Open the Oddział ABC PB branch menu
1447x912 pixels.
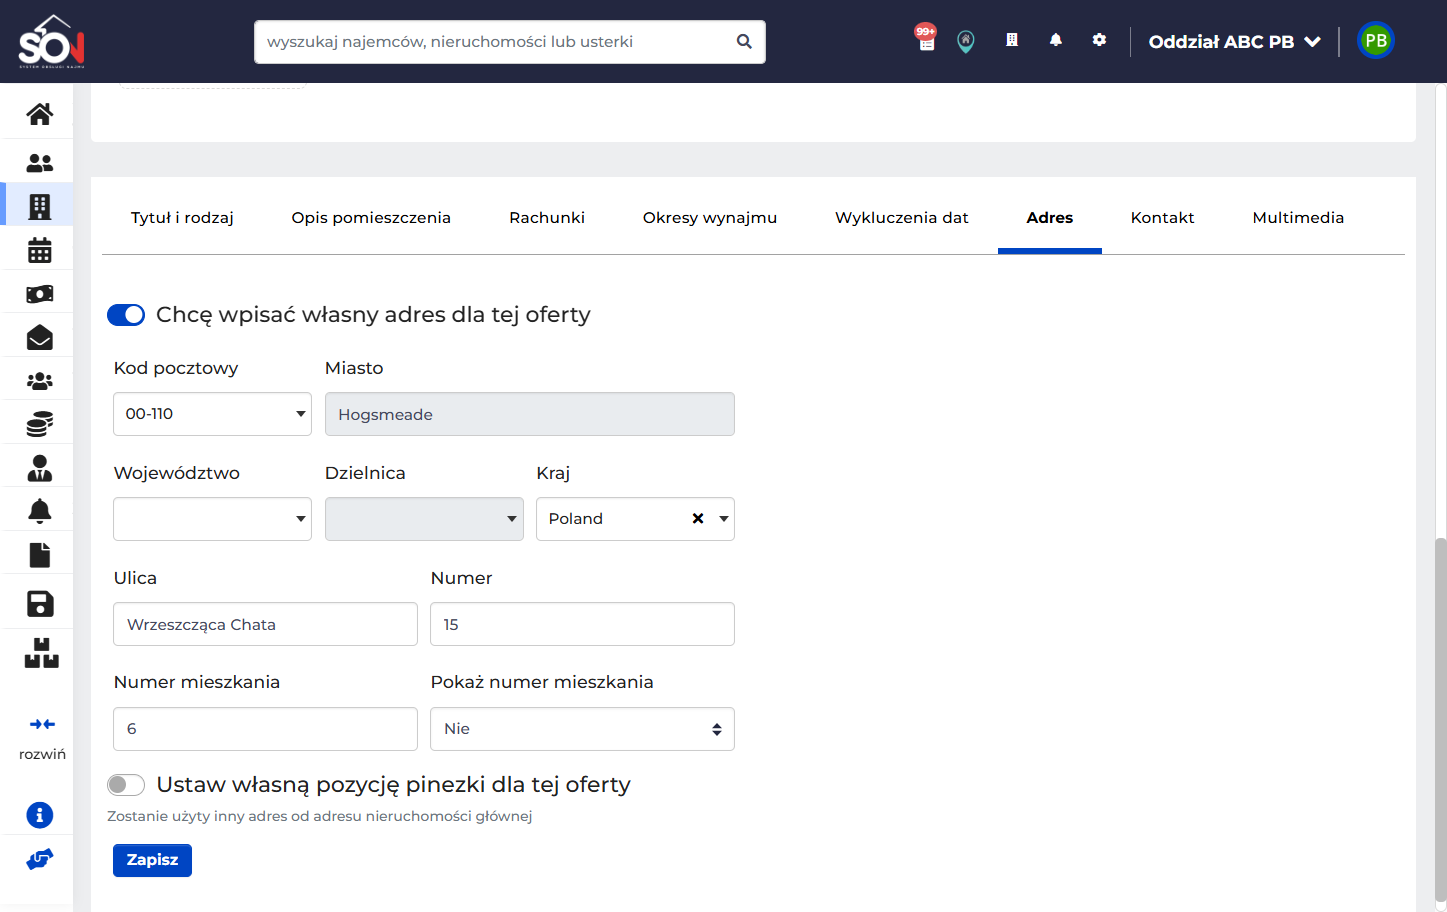(x=1235, y=42)
